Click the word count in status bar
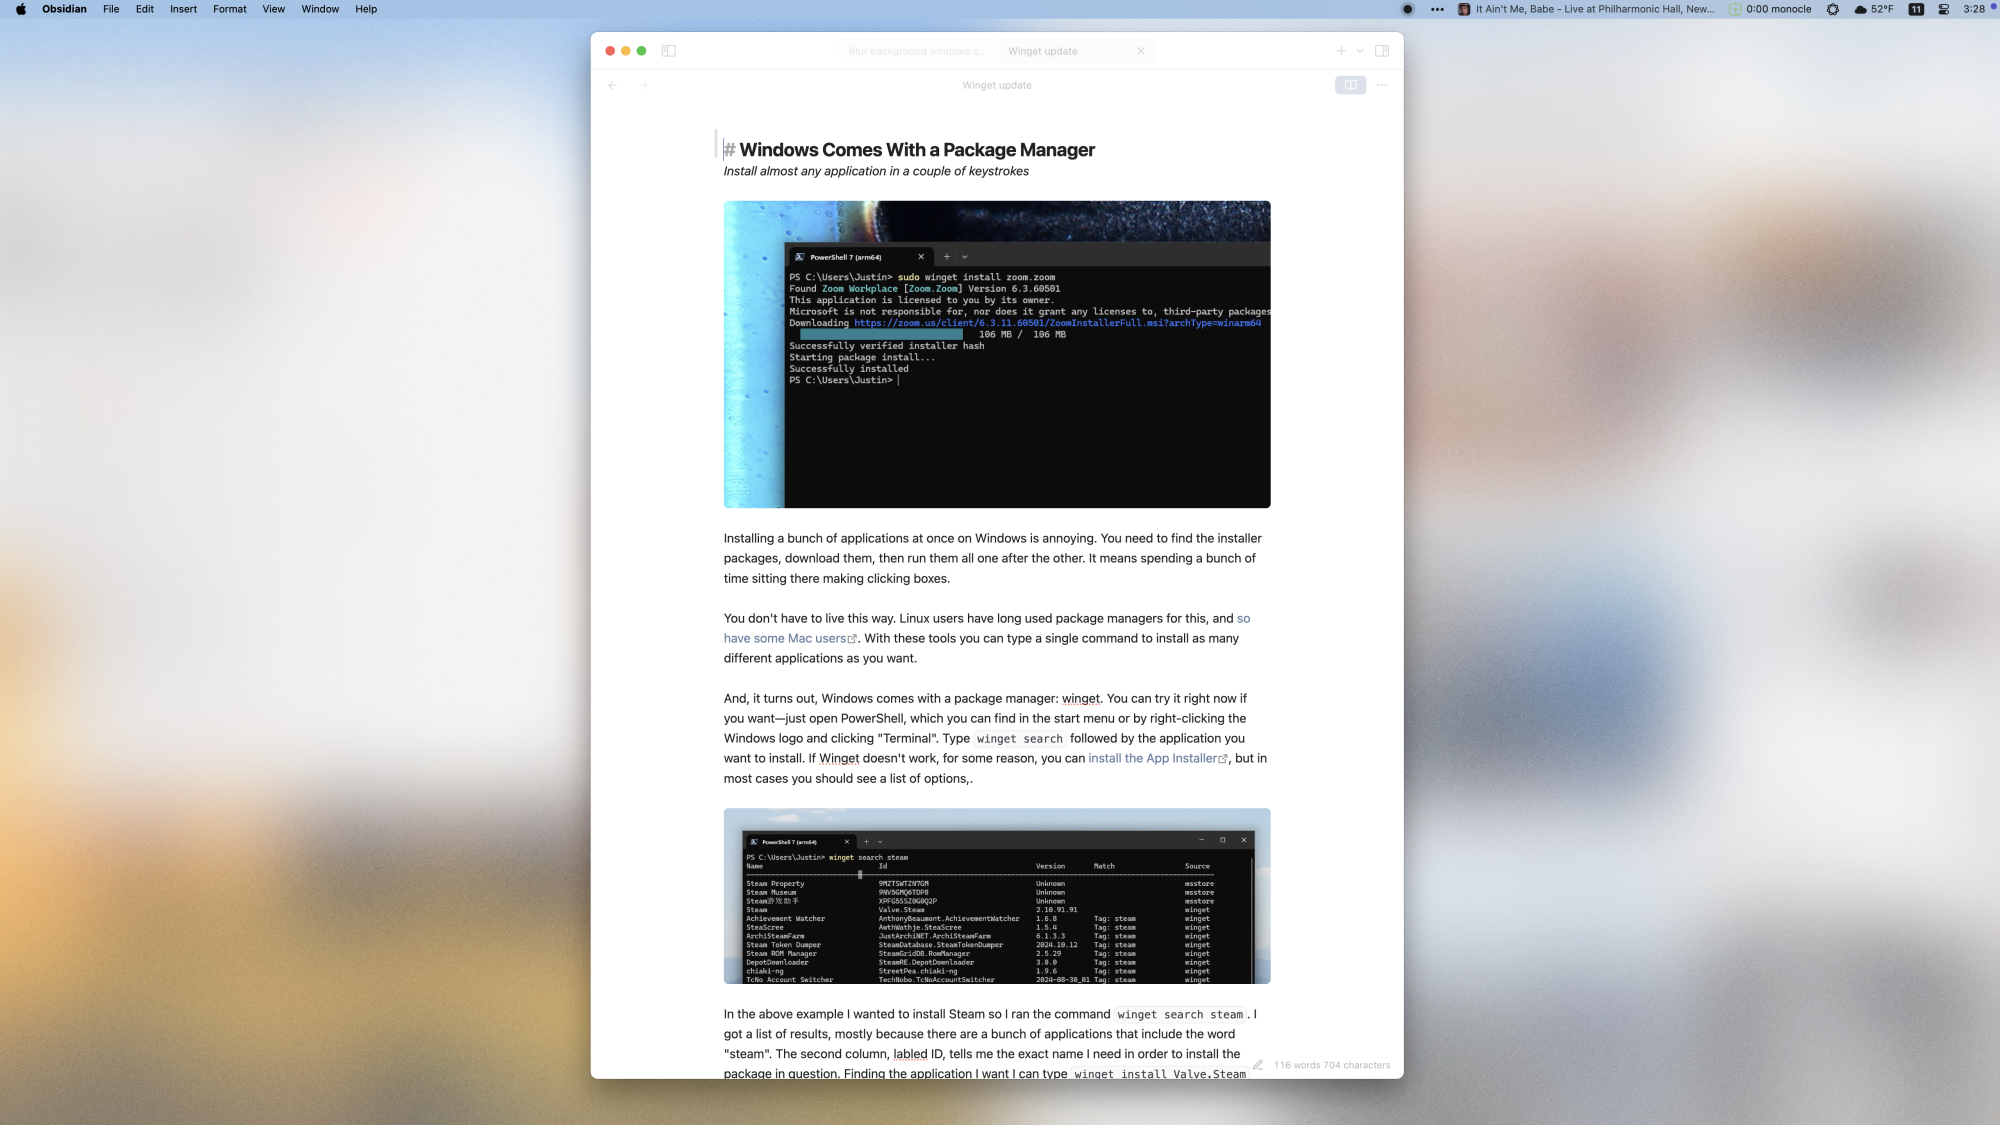 coord(1332,1065)
